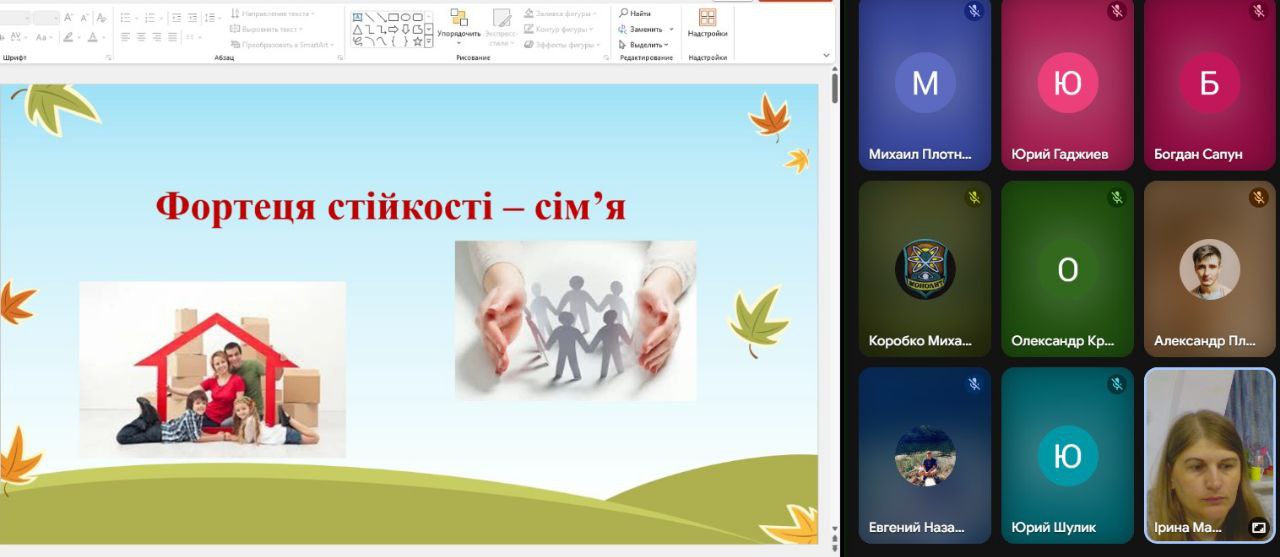Toggle muted mic icon on Михаил Плотн tile
This screenshot has width=1280, height=557.
[x=974, y=12]
